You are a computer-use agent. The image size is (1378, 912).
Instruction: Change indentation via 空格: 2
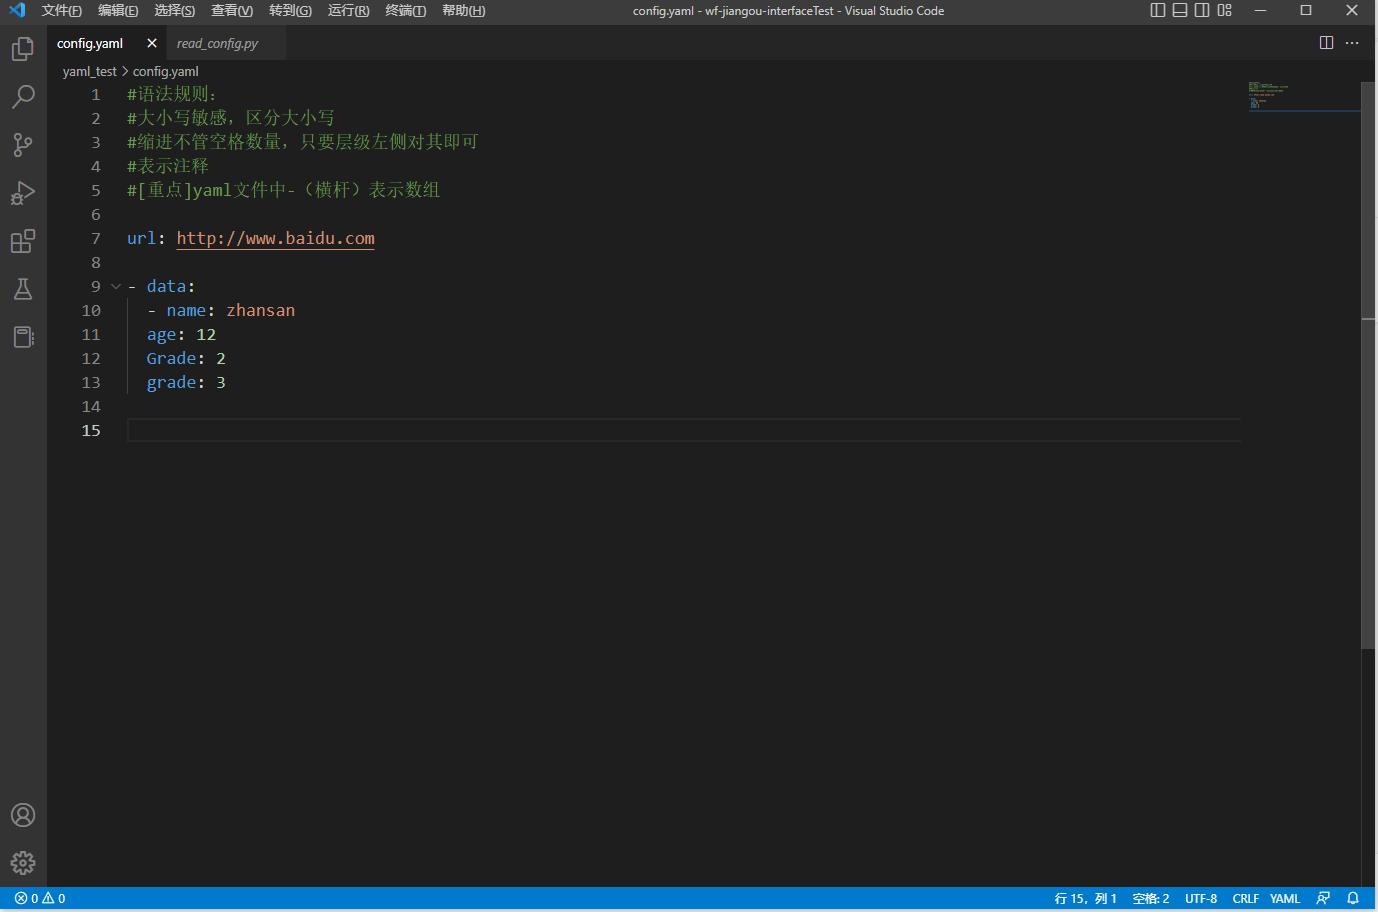point(1151,898)
